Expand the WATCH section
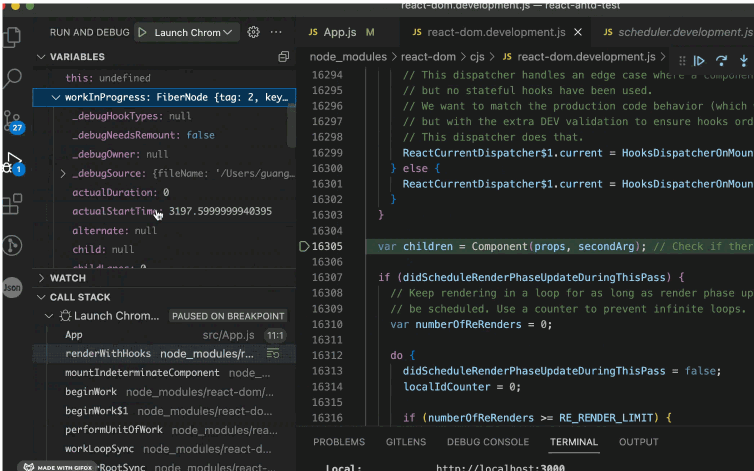 point(41,278)
